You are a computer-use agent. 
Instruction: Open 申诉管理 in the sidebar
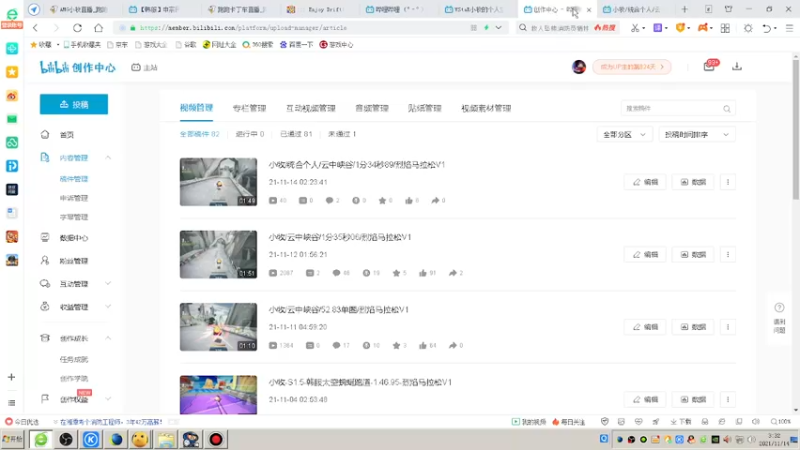[x=74, y=198]
